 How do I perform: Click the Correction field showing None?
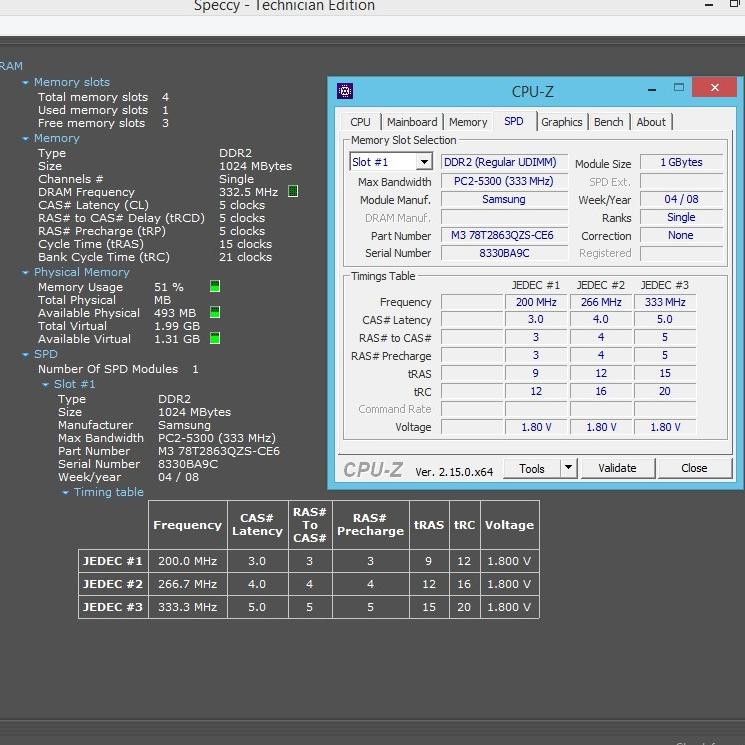681,235
